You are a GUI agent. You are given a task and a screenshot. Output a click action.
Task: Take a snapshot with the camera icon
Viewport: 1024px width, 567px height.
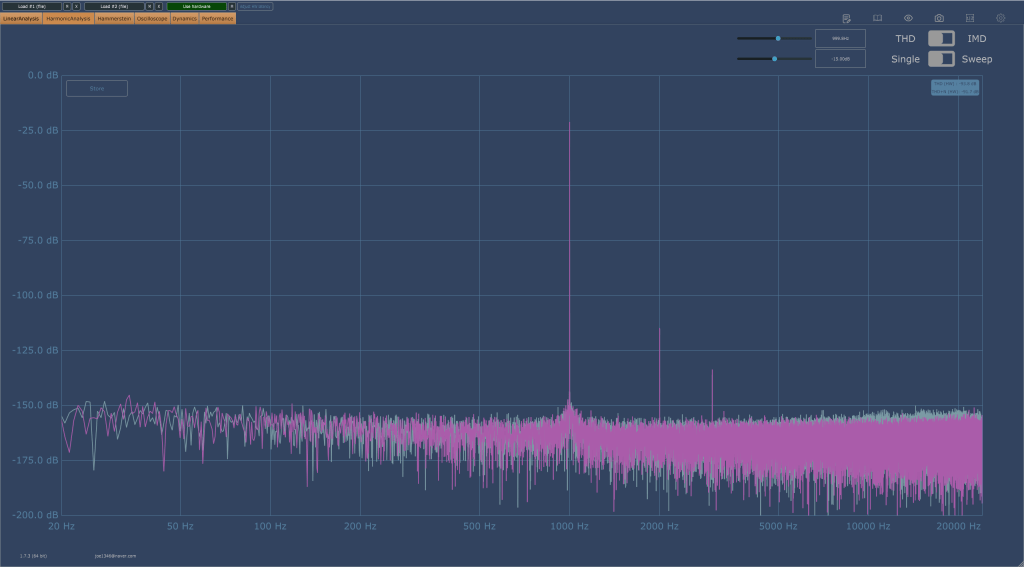point(939,18)
